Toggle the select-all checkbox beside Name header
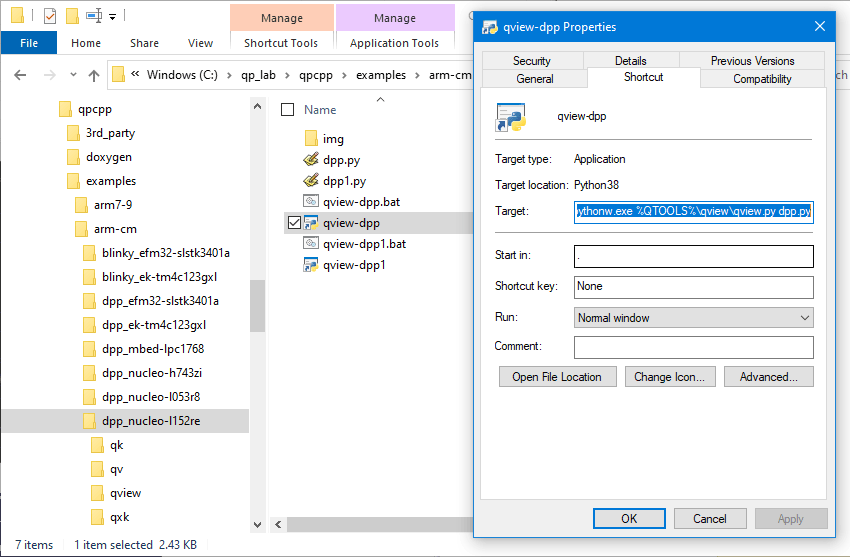 (288, 110)
